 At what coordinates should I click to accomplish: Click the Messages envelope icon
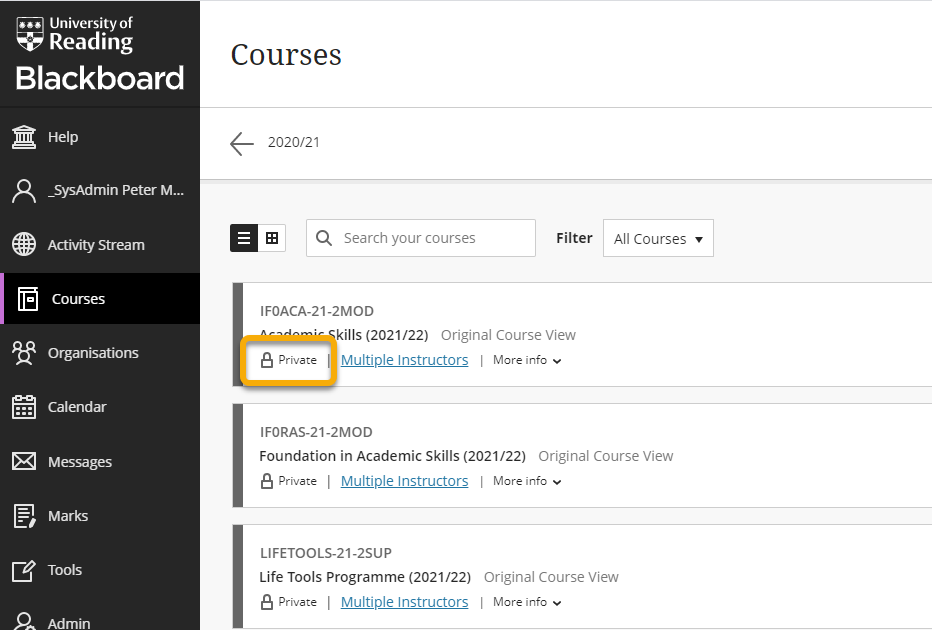point(24,461)
